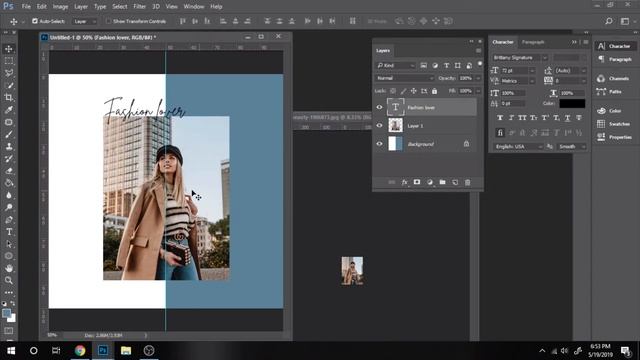
Task: Toggle lock position on layer
Action: tap(413, 91)
